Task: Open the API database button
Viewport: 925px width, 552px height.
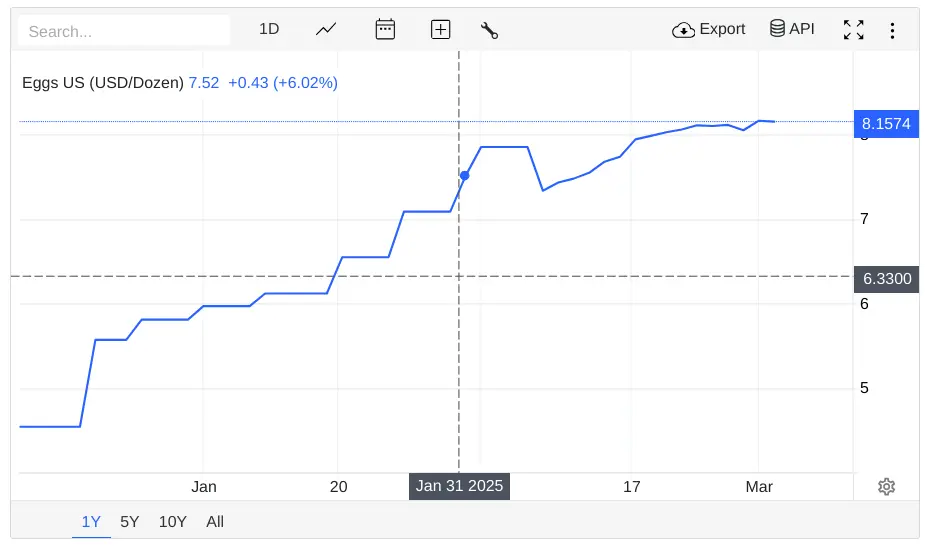Action: [x=791, y=30]
